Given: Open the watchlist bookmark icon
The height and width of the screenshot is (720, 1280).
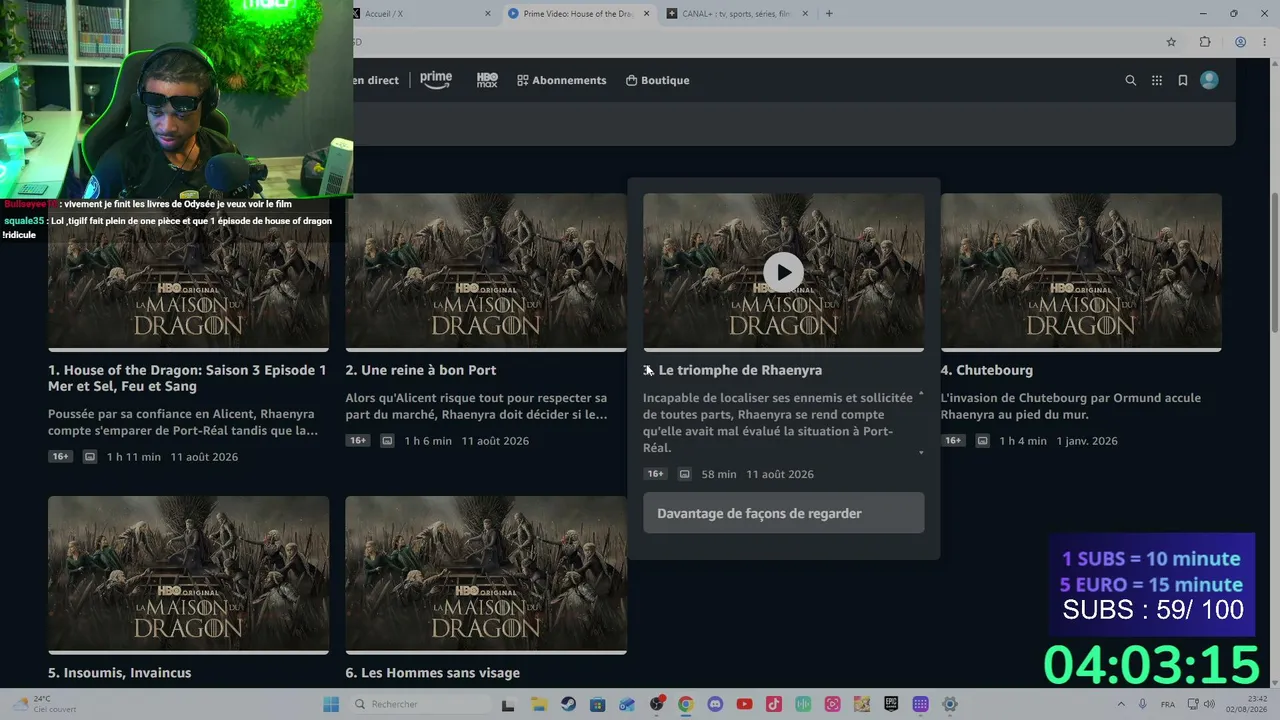Looking at the screenshot, I should pyautogui.click(x=1183, y=81).
